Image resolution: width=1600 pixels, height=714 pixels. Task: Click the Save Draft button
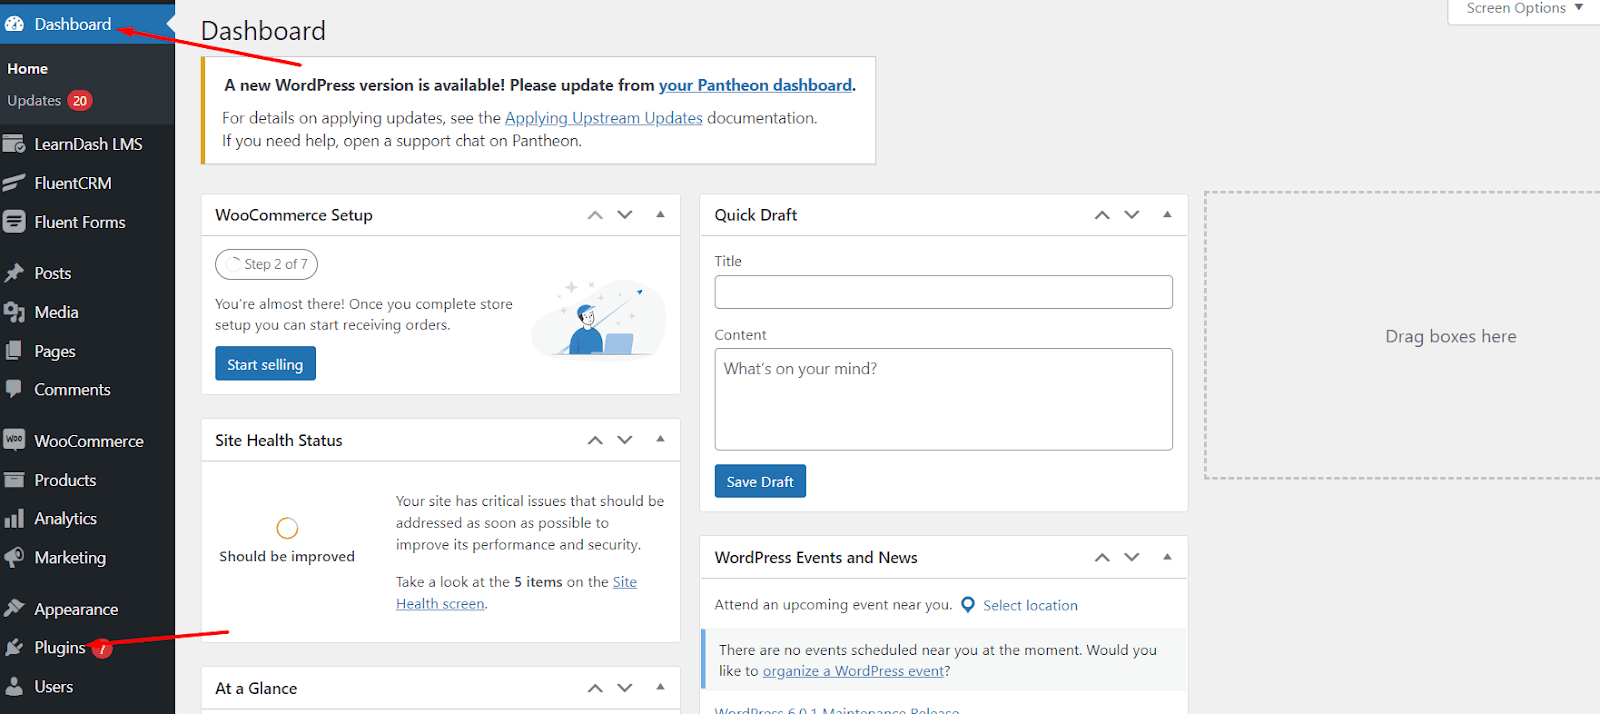point(760,481)
